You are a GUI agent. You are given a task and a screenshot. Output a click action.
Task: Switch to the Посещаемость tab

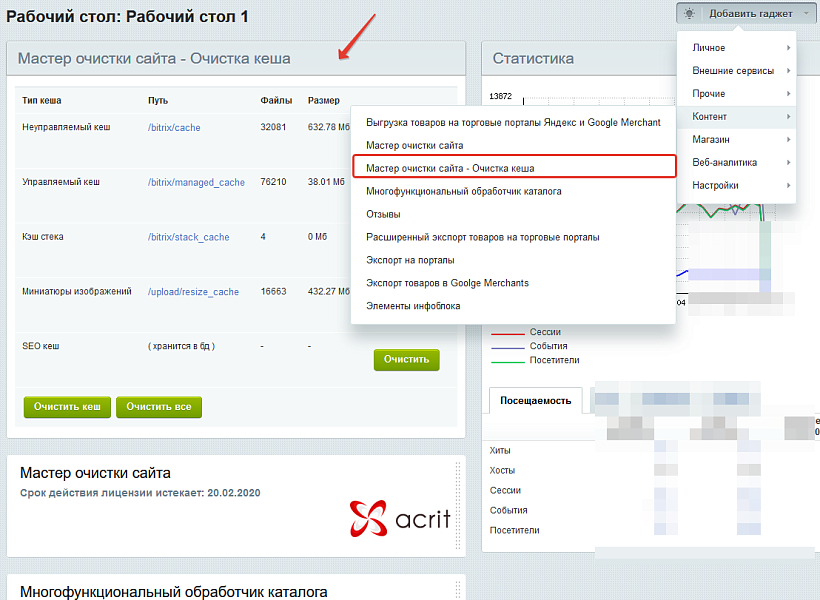535,401
